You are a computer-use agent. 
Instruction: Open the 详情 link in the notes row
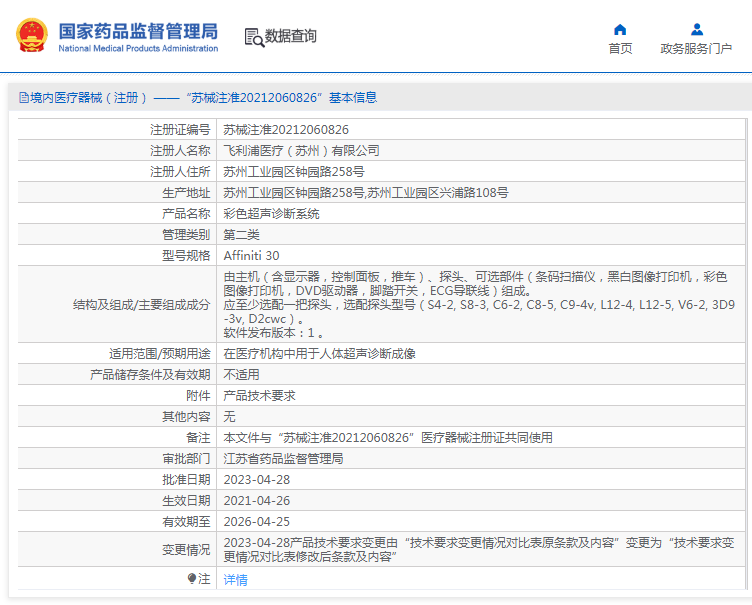coord(235,579)
